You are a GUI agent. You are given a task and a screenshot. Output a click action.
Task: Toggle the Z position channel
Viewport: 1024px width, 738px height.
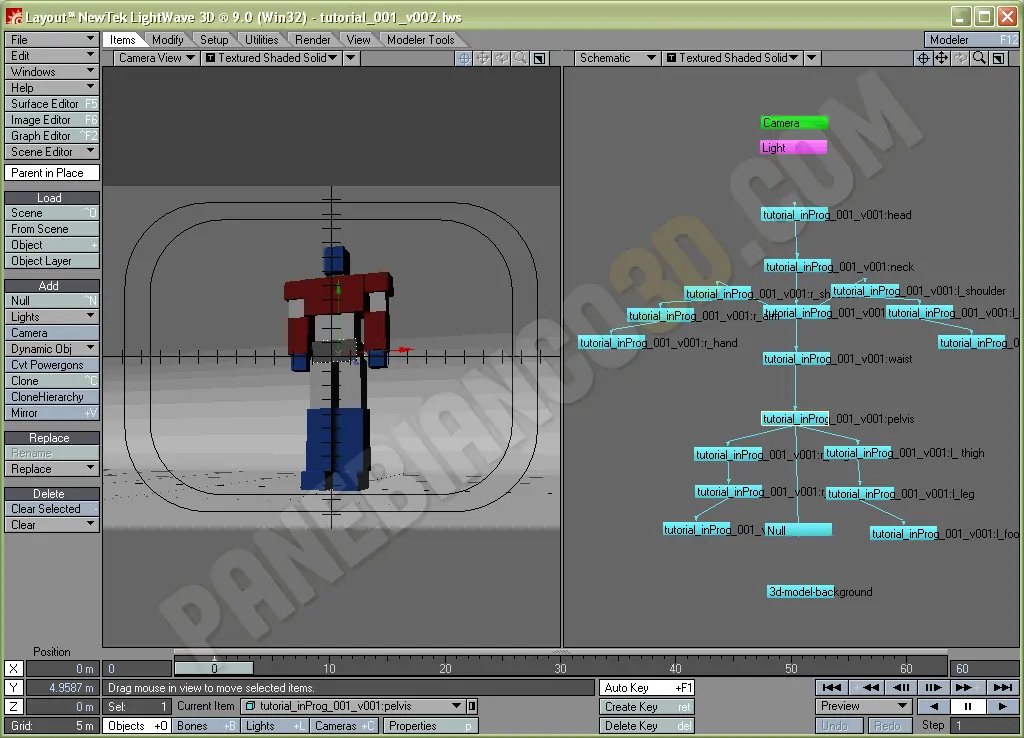pyautogui.click(x=14, y=706)
